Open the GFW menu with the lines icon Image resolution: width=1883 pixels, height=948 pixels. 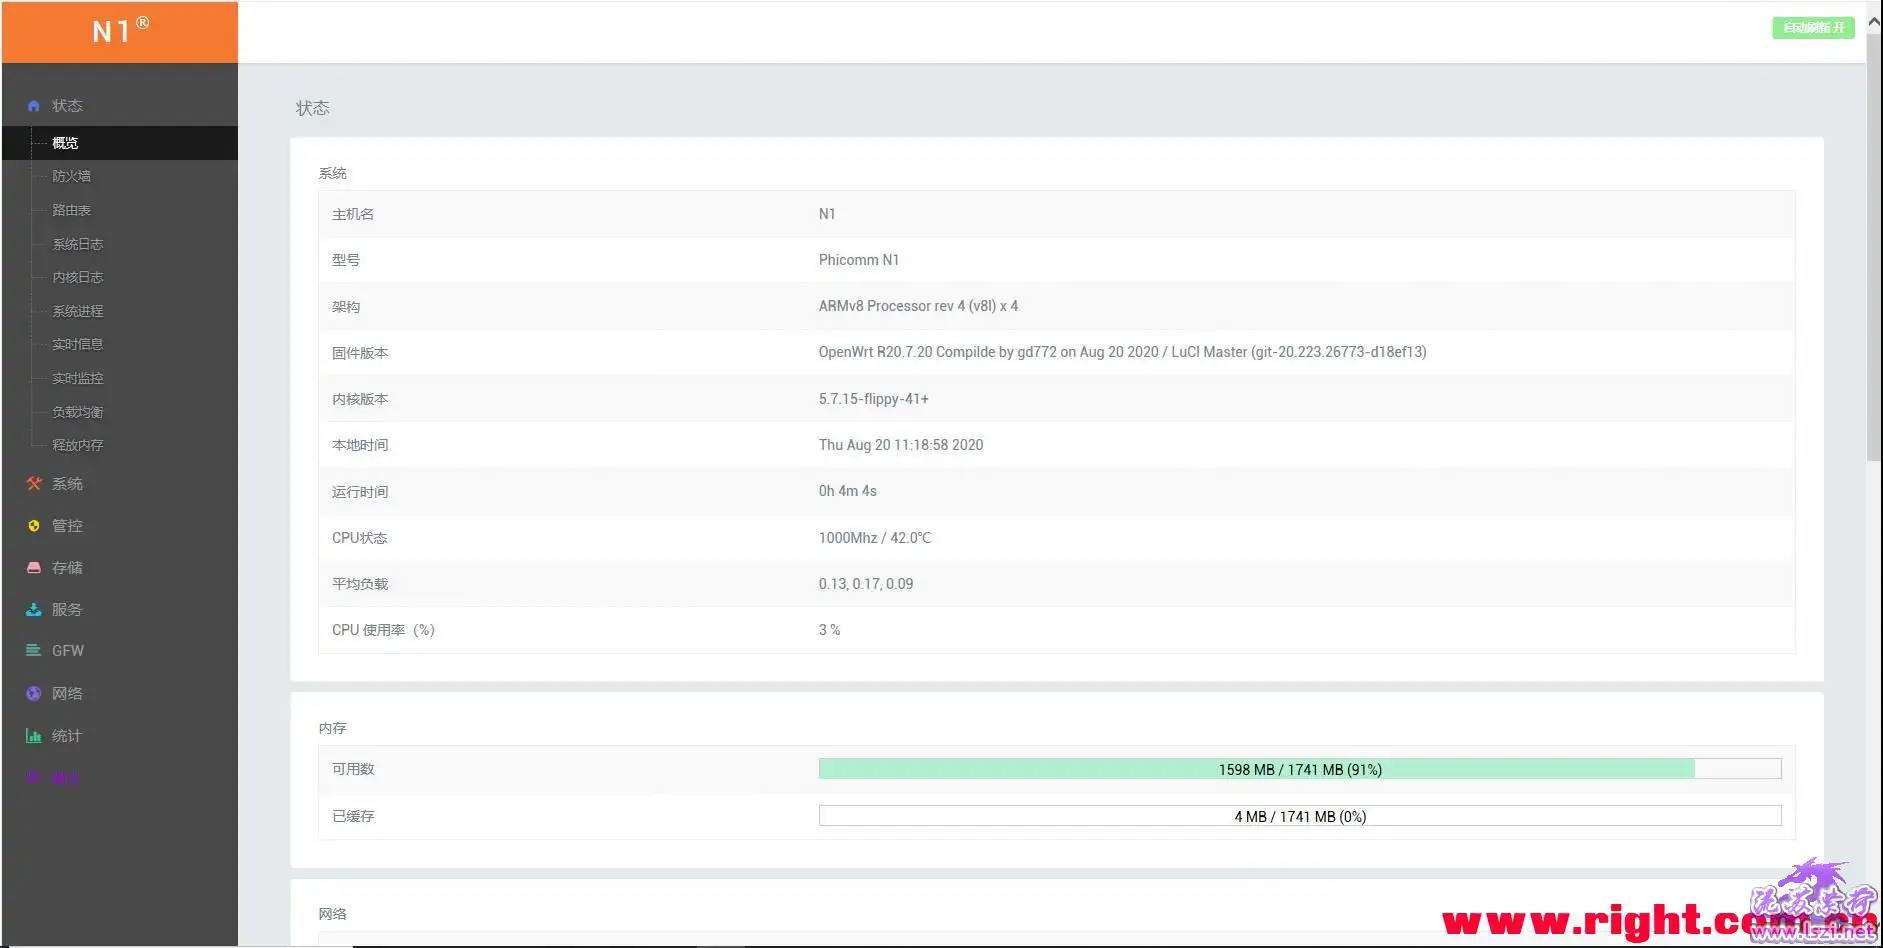[55, 651]
